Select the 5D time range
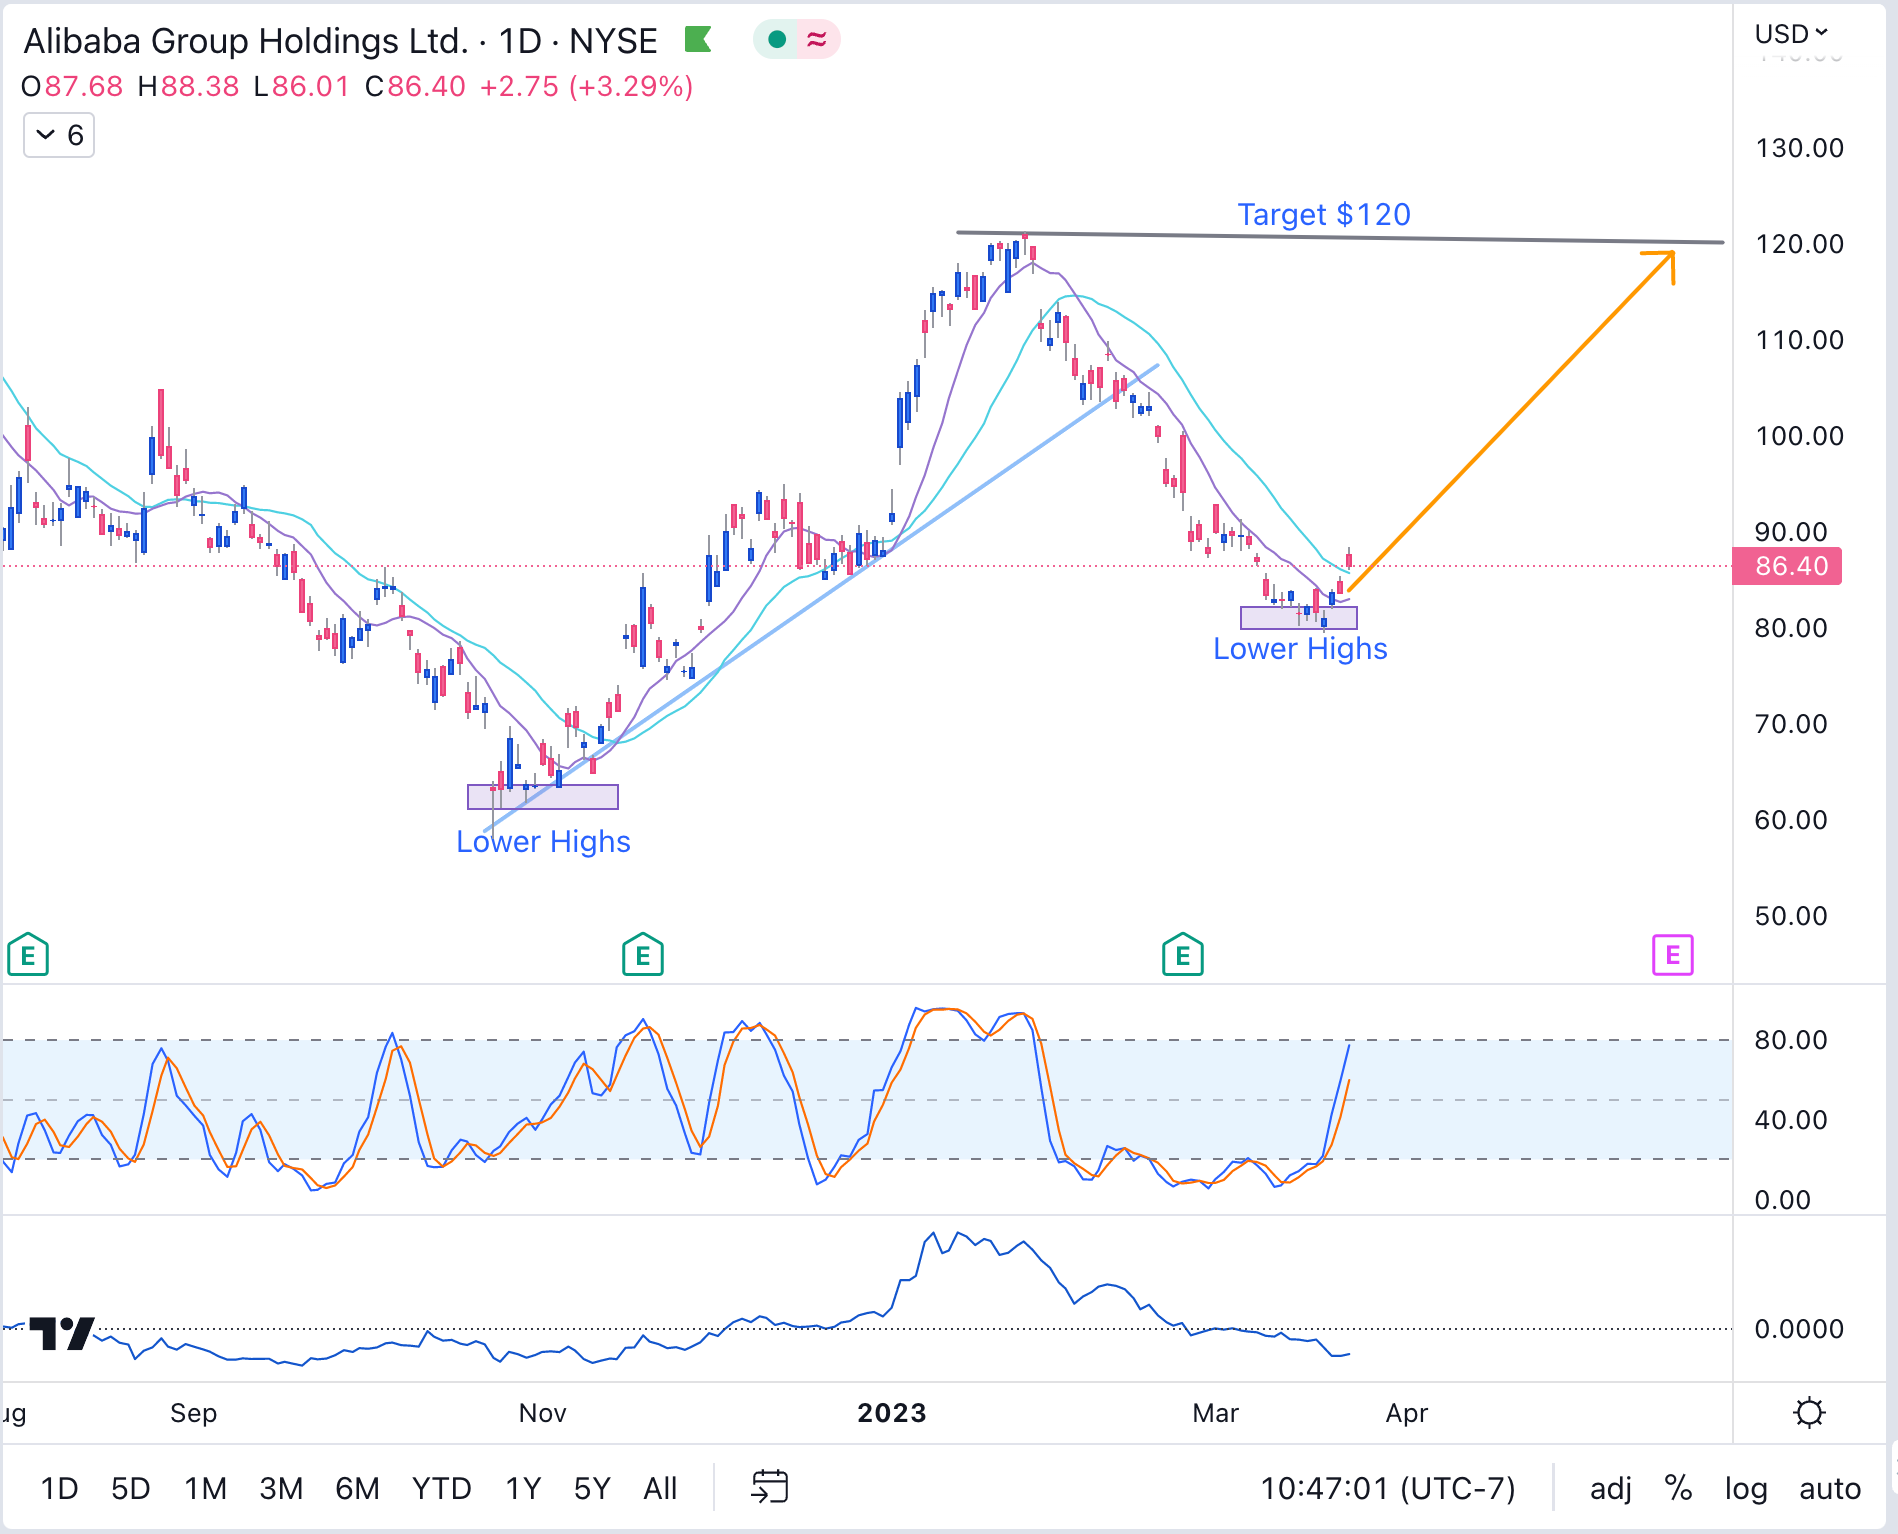 (x=130, y=1488)
